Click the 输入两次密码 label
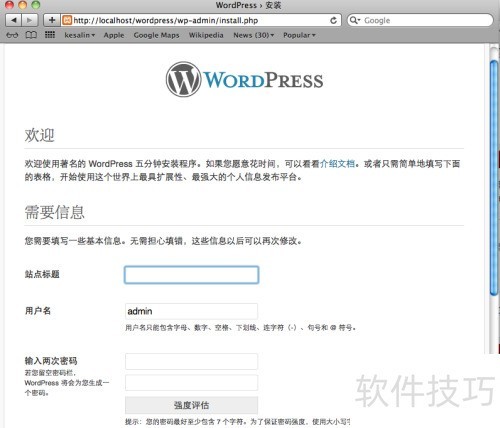Image resolution: width=500 pixels, height=428 pixels. tap(51, 361)
